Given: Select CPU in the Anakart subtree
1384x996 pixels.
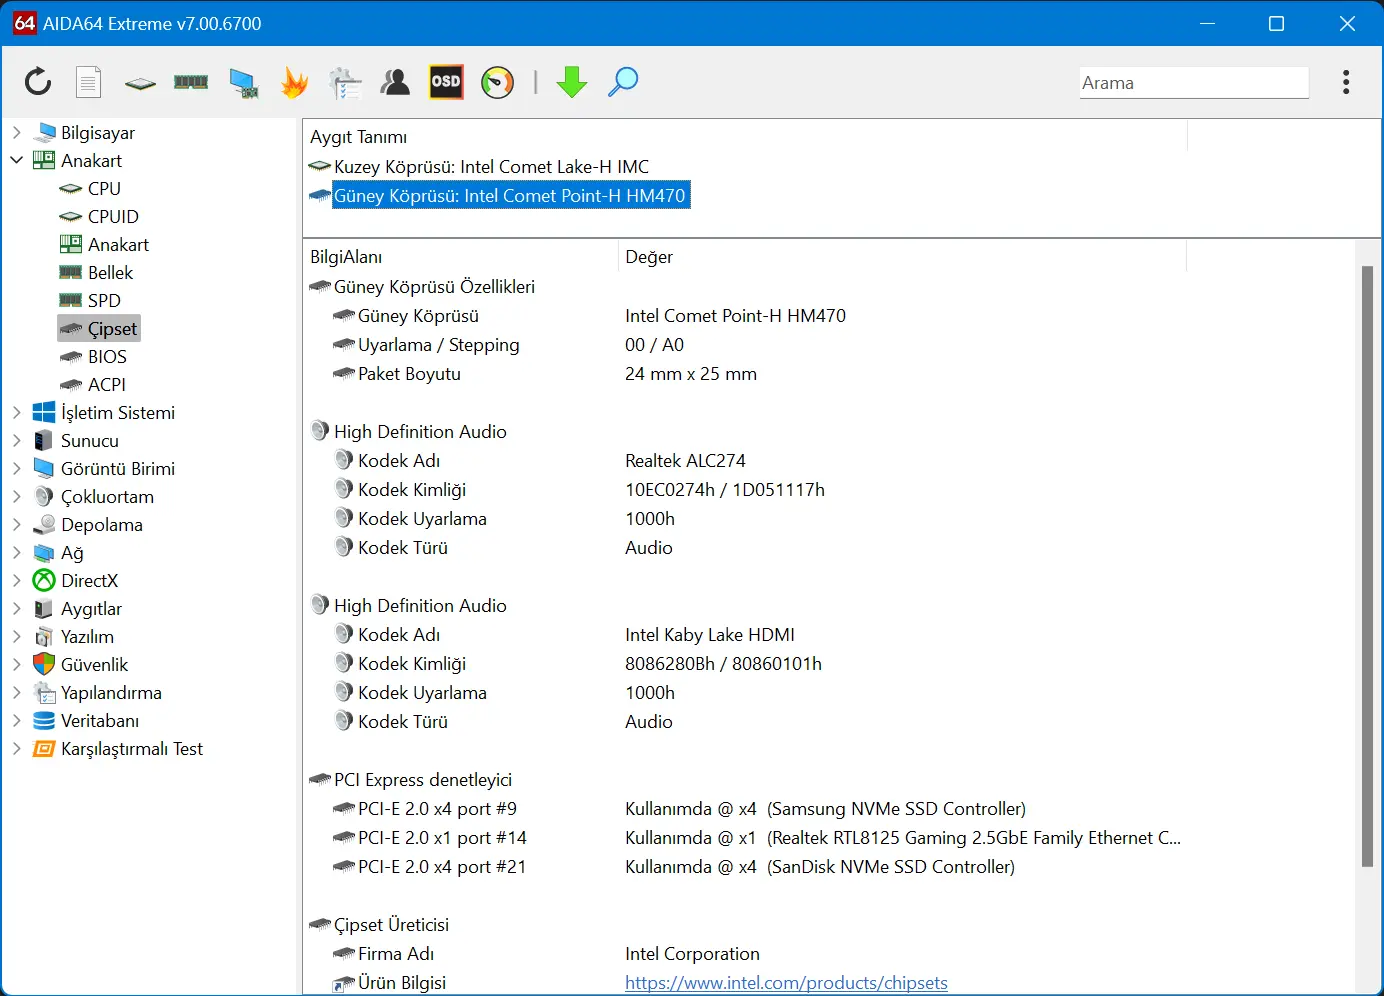Looking at the screenshot, I should tap(104, 188).
